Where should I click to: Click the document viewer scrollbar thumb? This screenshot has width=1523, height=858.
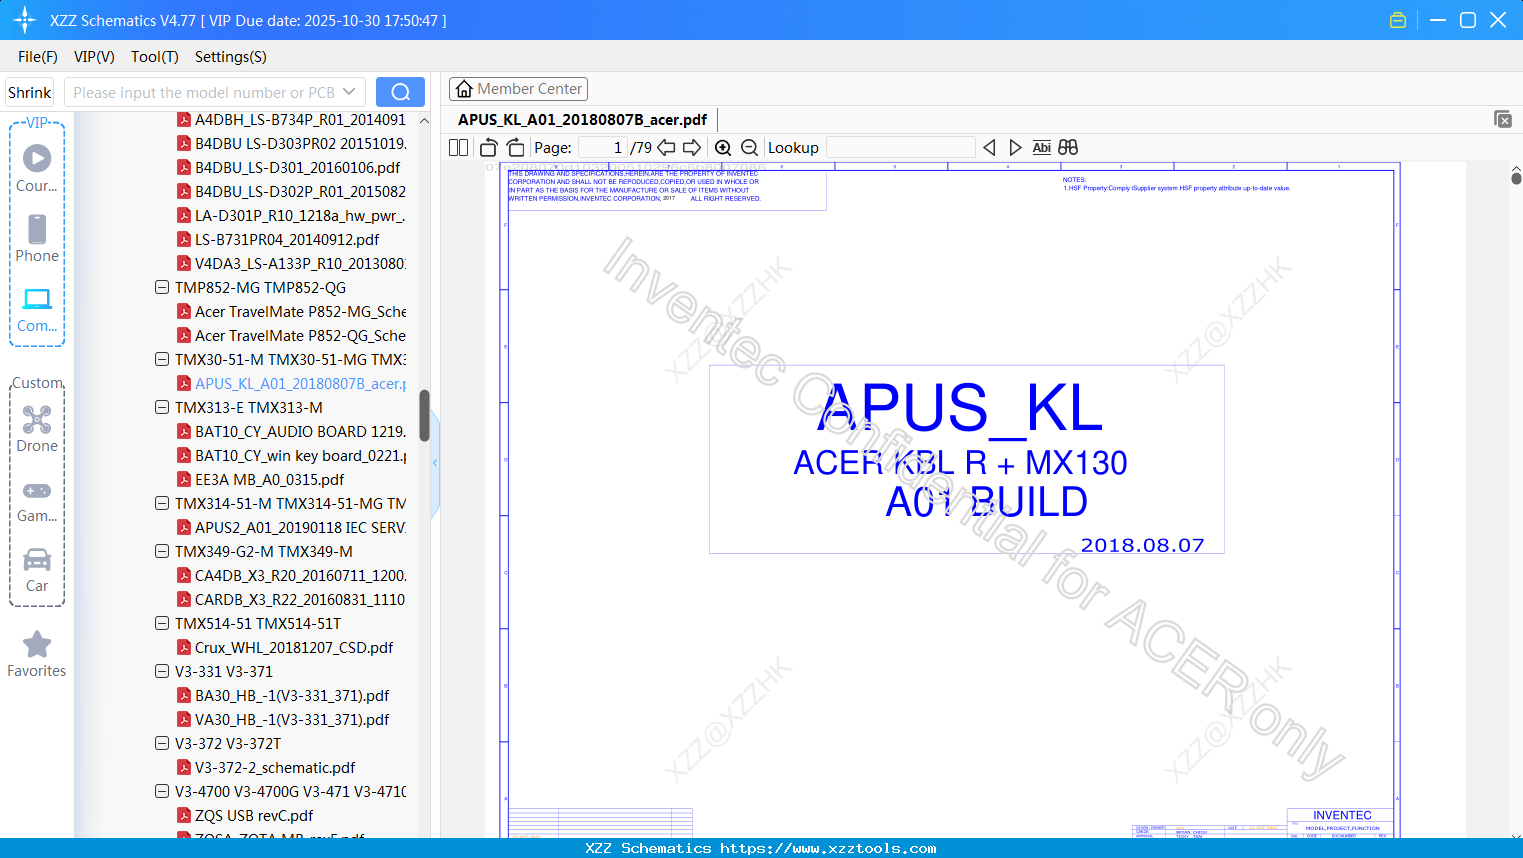tap(1516, 178)
